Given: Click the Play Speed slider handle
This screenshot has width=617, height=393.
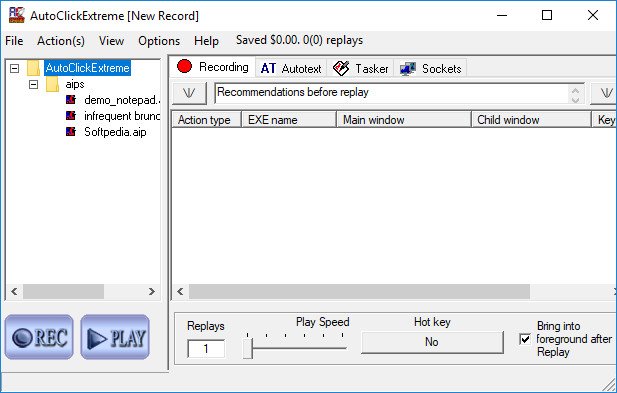Looking at the screenshot, I should click(x=248, y=348).
